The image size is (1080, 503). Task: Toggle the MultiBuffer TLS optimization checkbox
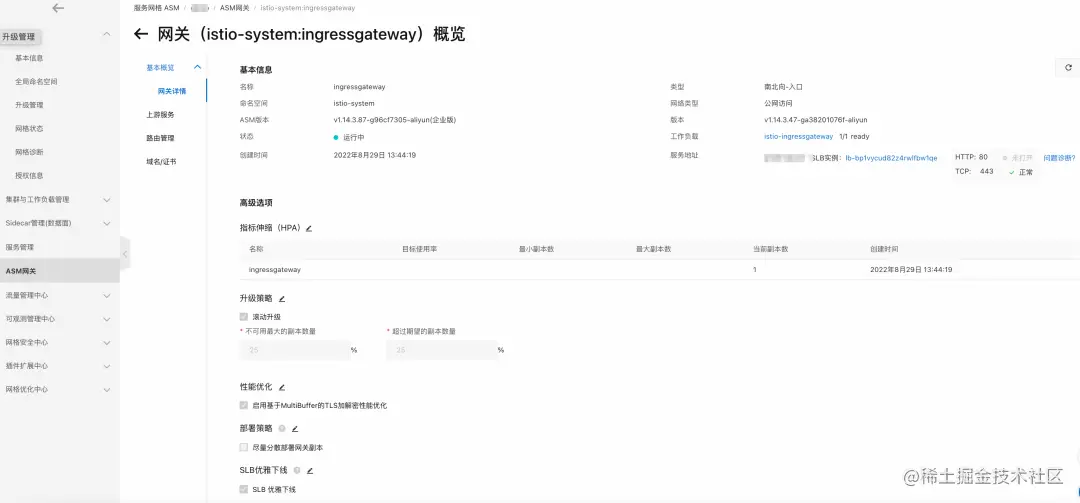(x=243, y=405)
